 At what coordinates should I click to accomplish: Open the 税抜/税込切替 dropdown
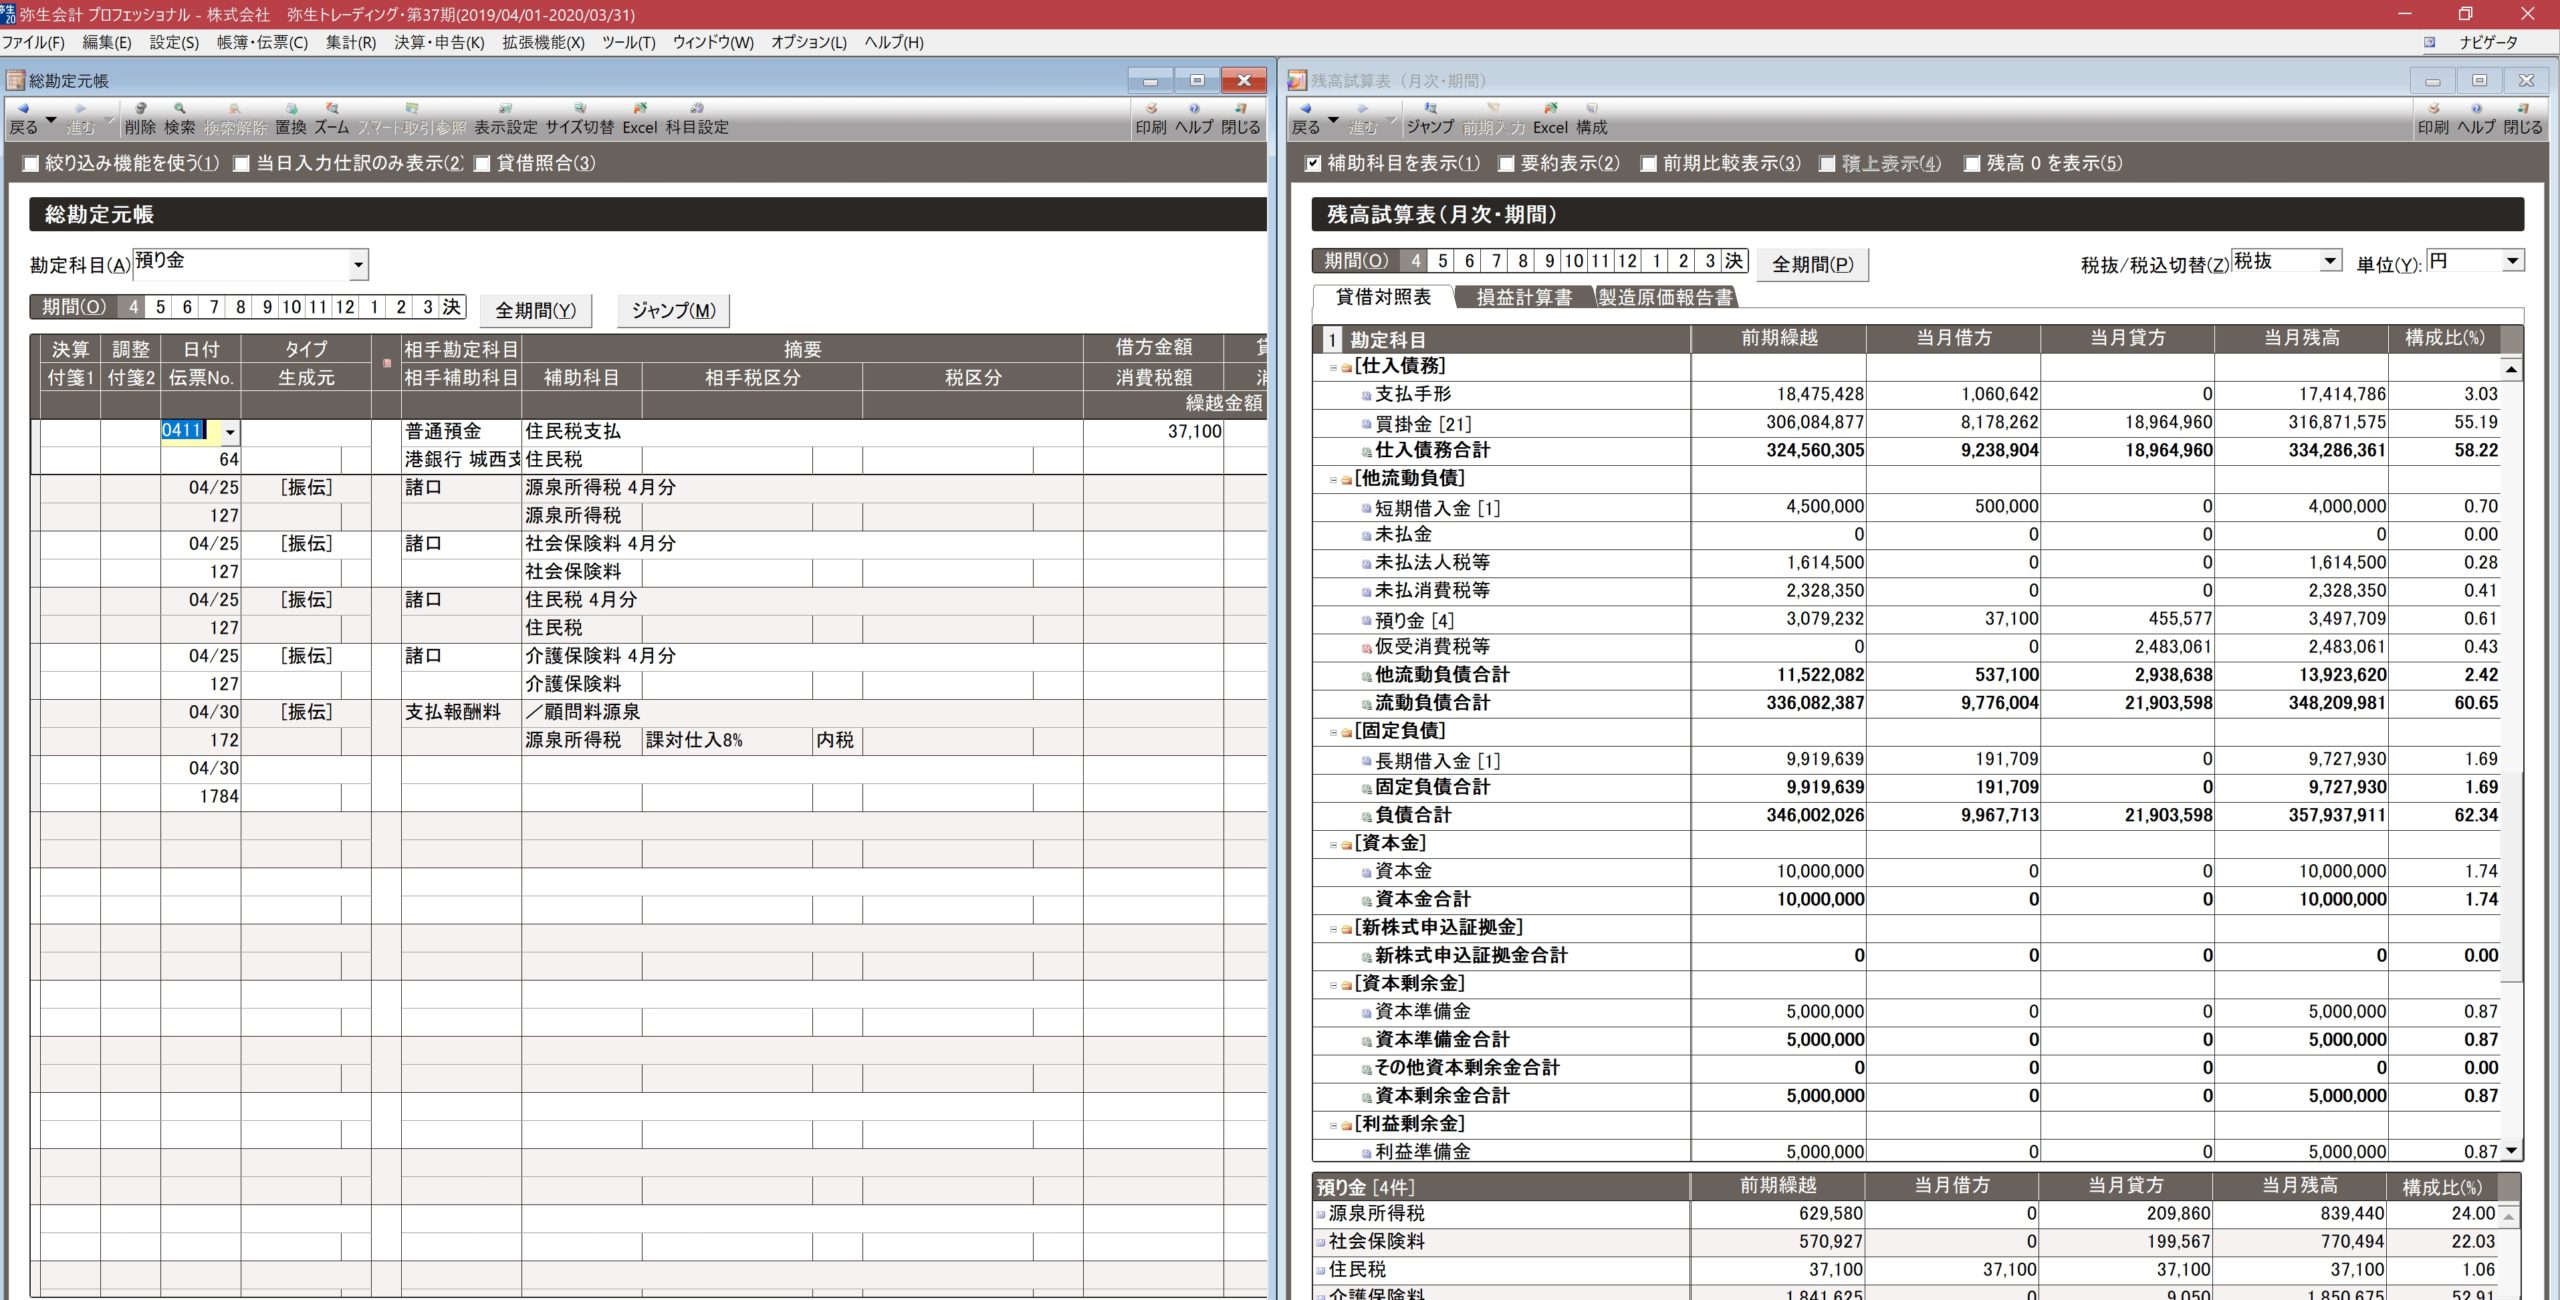click(x=2330, y=261)
